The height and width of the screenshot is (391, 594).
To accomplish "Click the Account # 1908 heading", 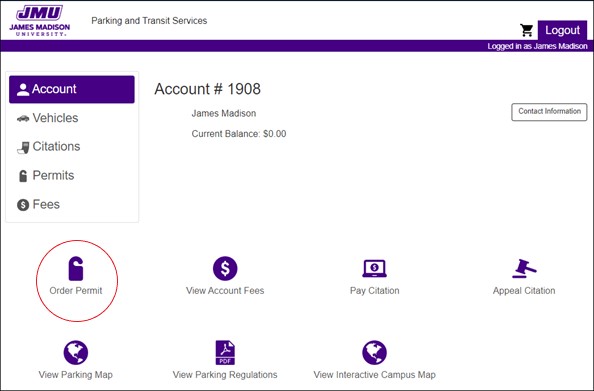I will pos(208,89).
